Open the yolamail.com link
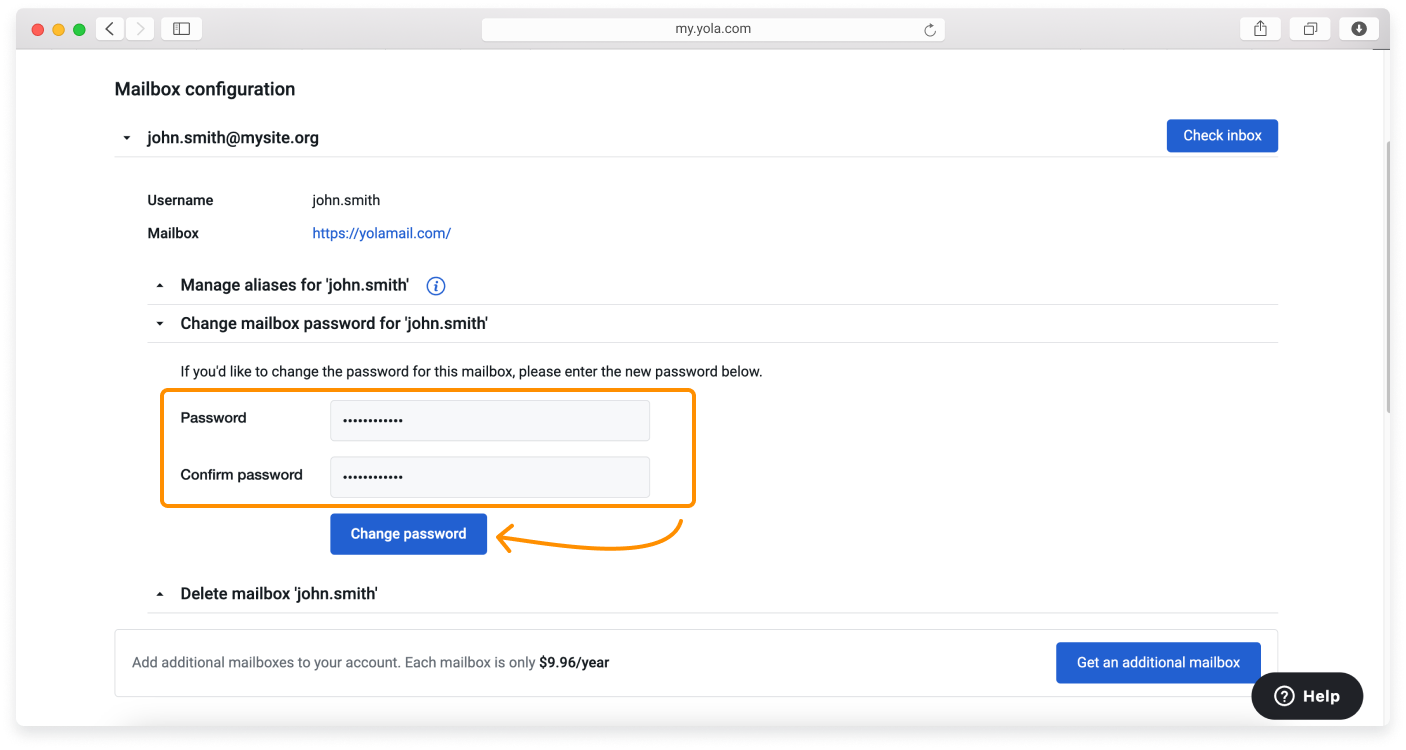The height and width of the screenshot is (750, 1406). 381,232
